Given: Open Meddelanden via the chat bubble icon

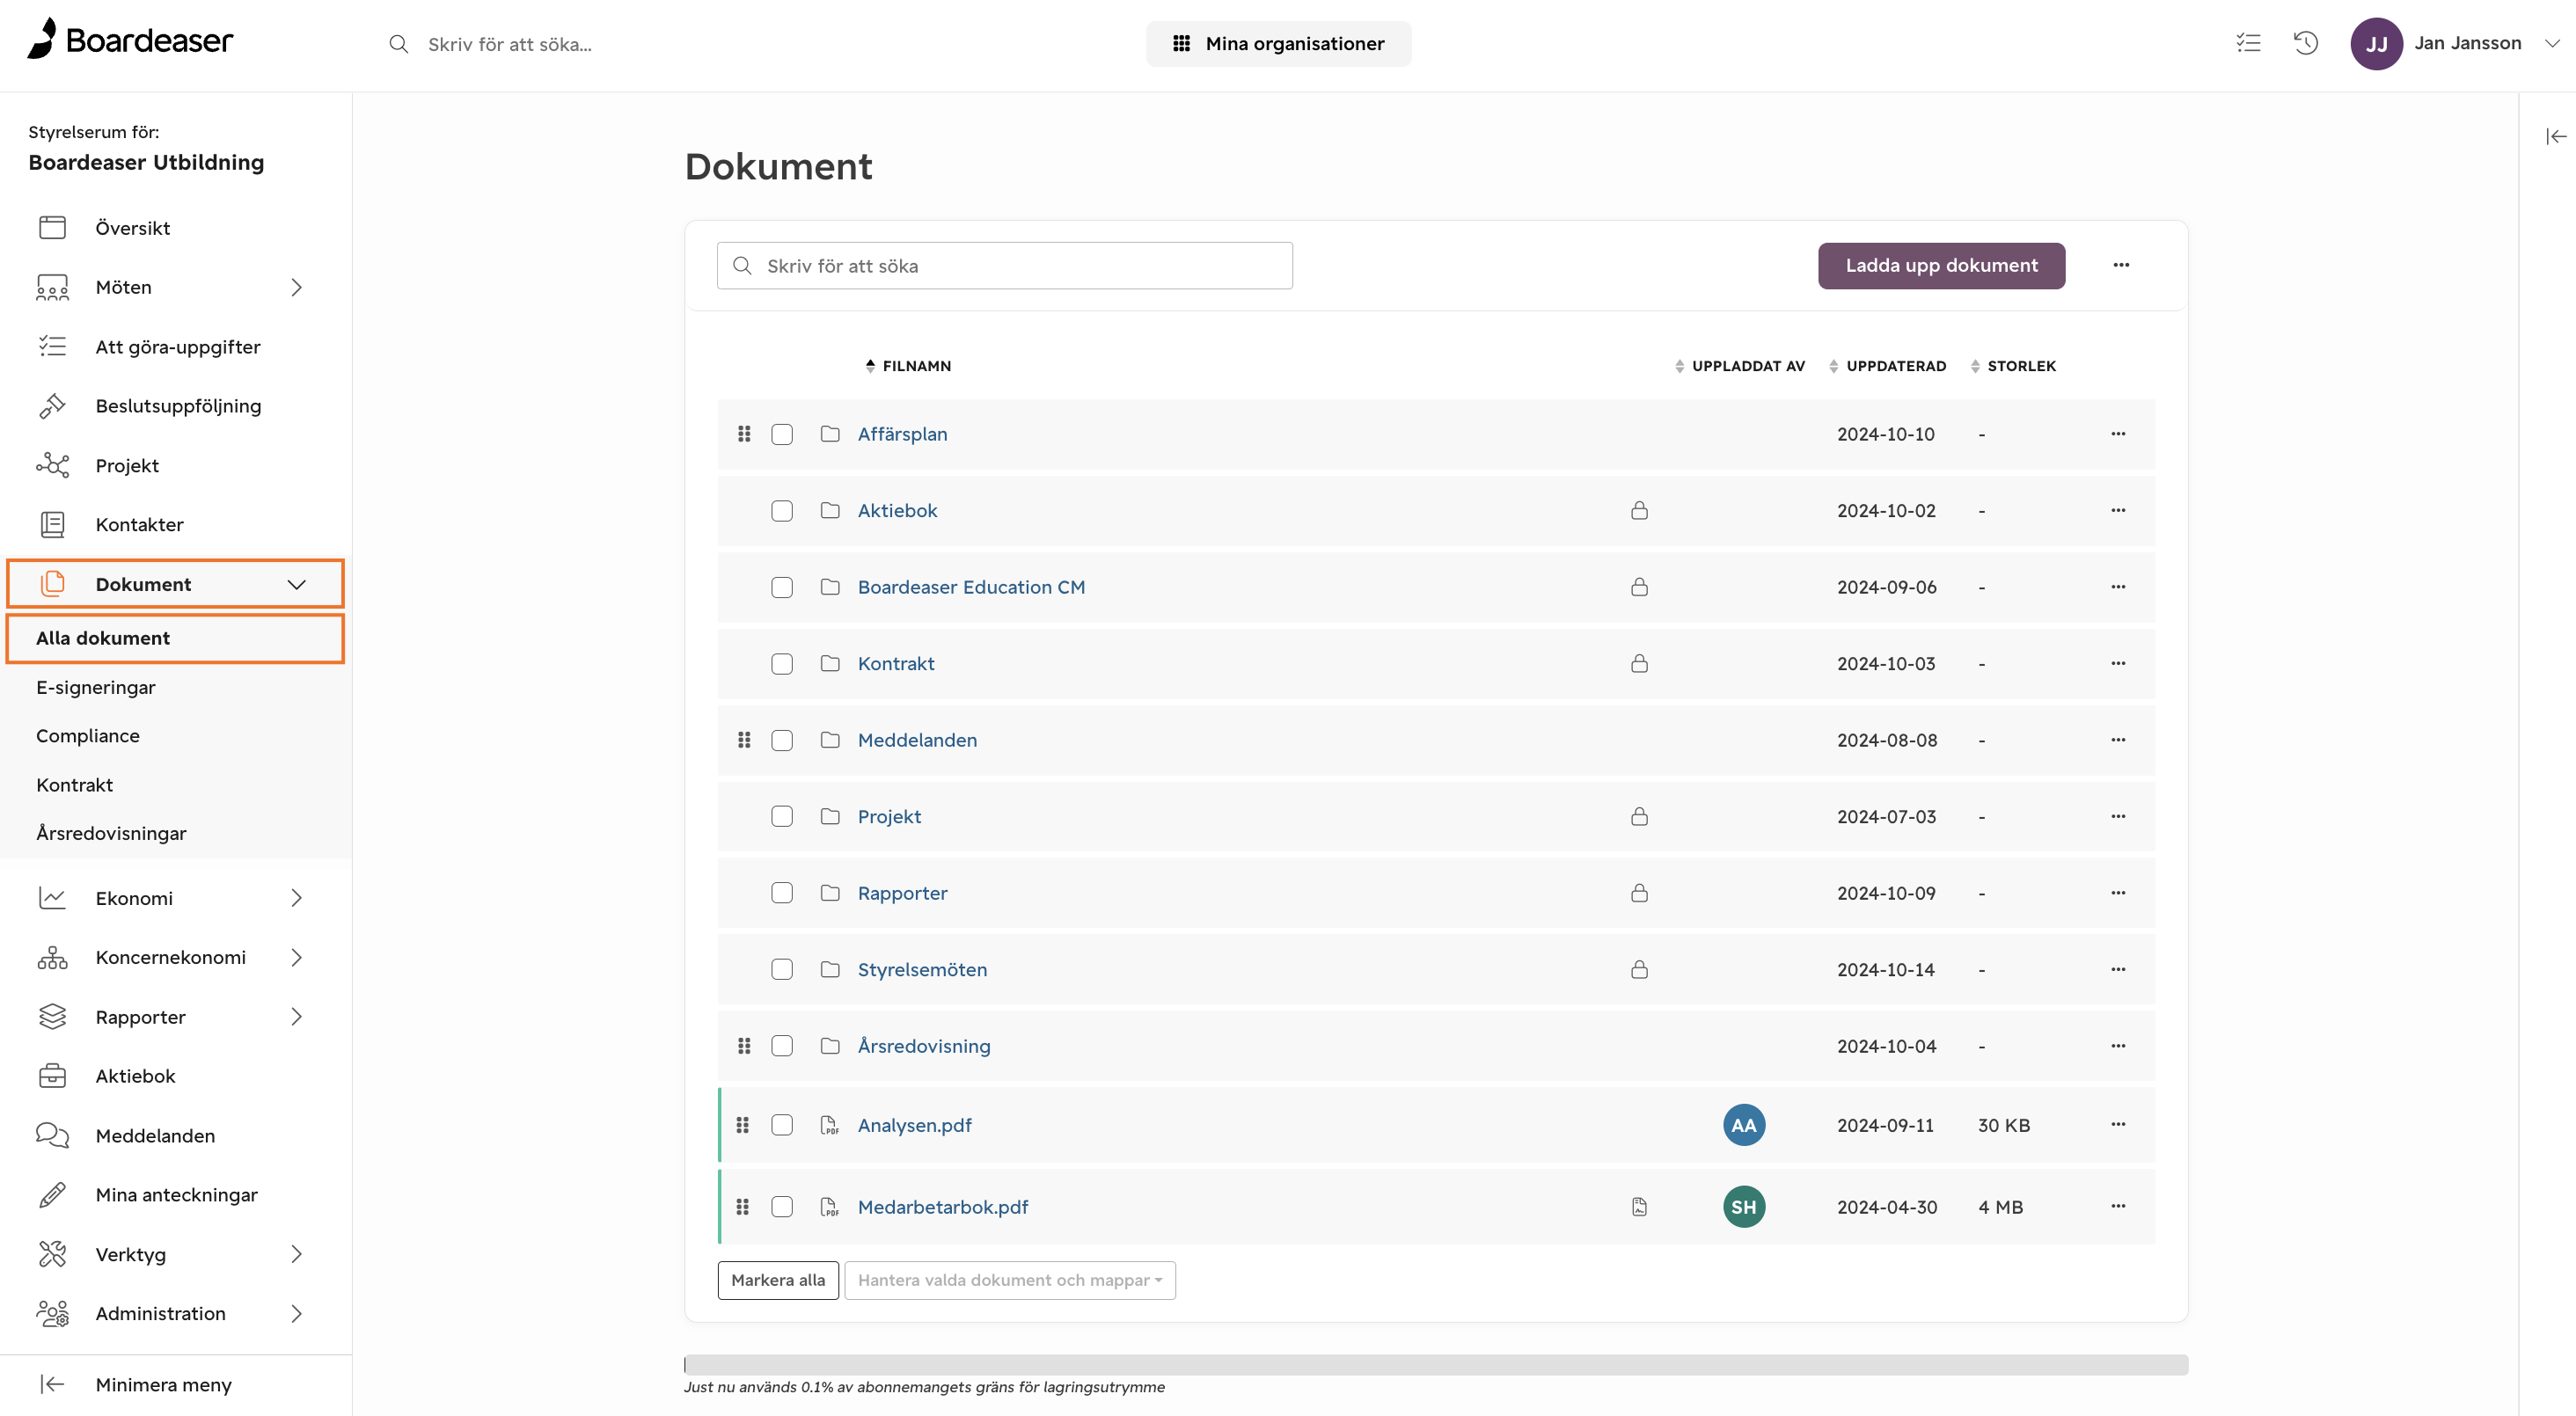Looking at the screenshot, I should (x=52, y=1135).
